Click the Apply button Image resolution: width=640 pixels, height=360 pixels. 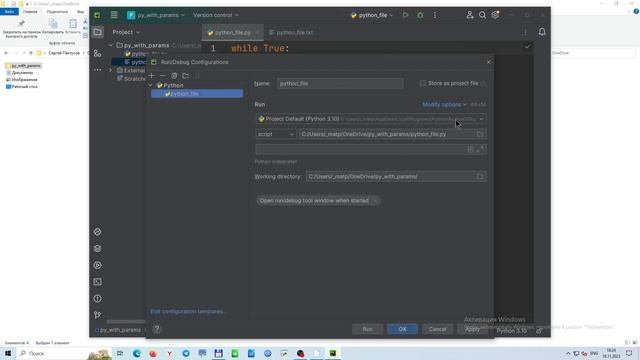(x=473, y=329)
